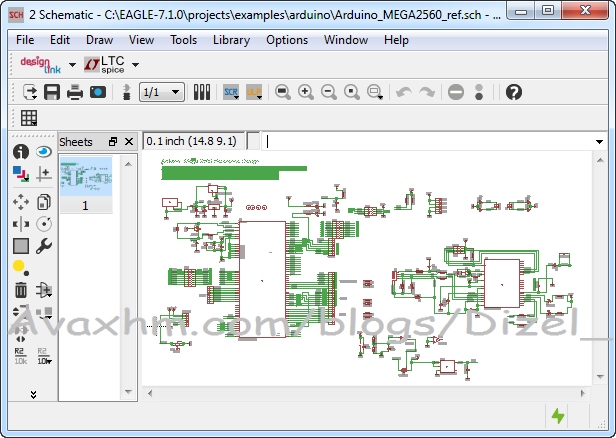
Task: Click the coordinates display 0.1 inch (14.8 9.1)
Action: pyautogui.click(x=194, y=141)
